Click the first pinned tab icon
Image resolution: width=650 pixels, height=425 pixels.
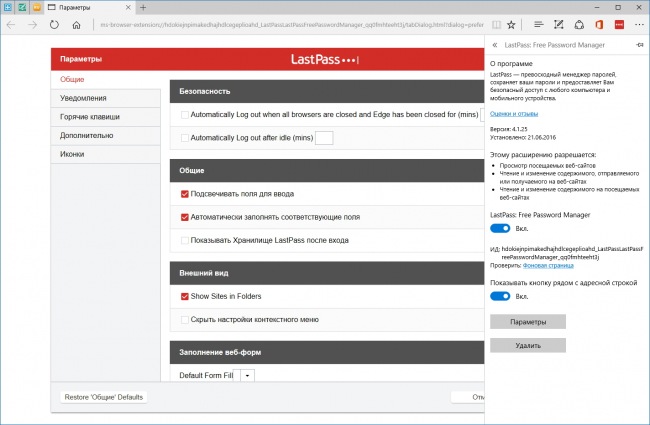7,7
